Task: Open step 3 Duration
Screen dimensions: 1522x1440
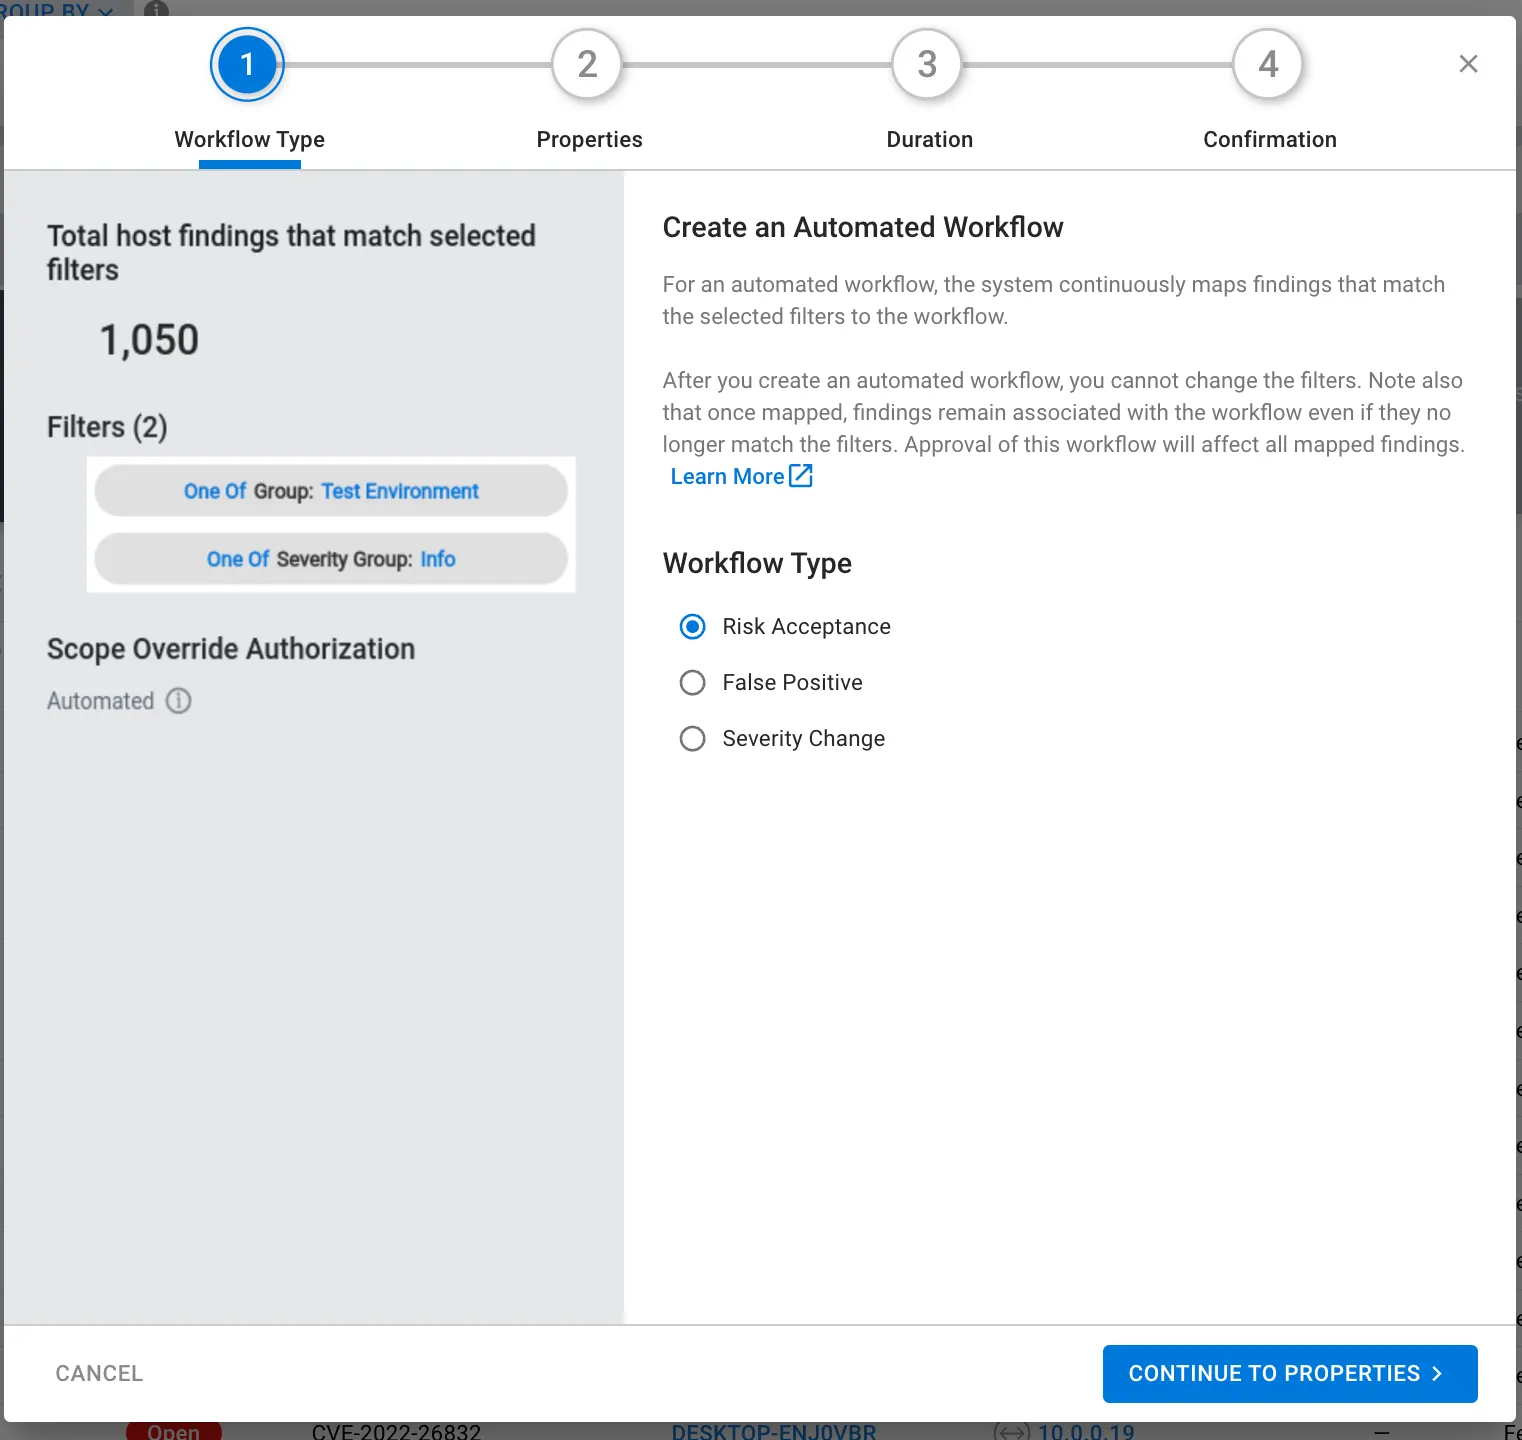Action: (927, 65)
